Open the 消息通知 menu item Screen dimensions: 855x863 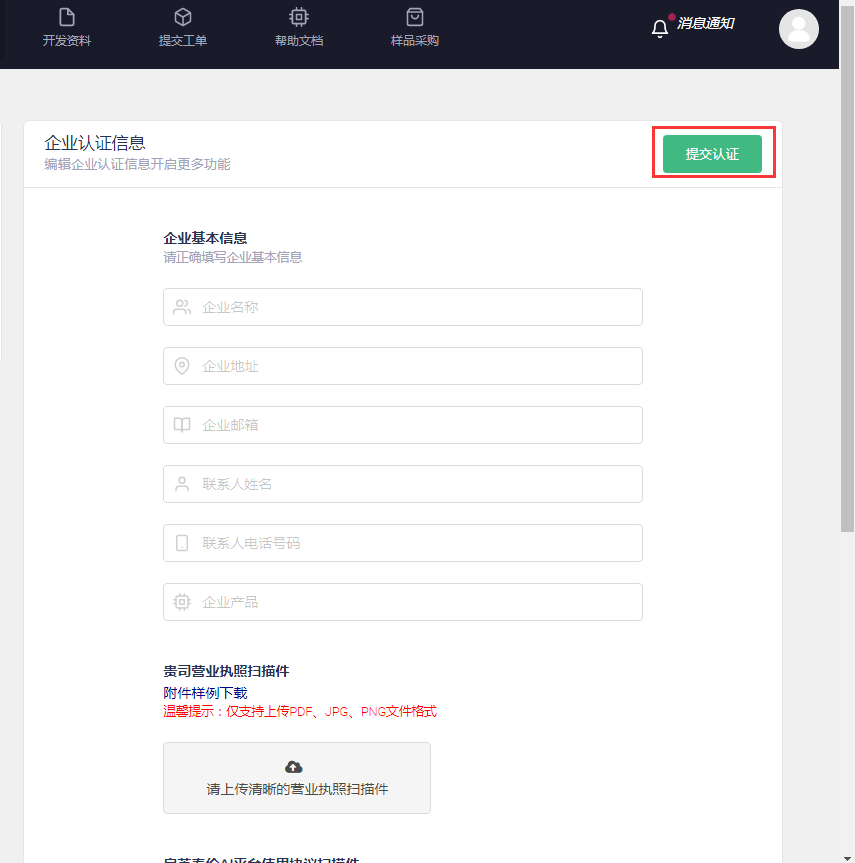pyautogui.click(x=706, y=23)
